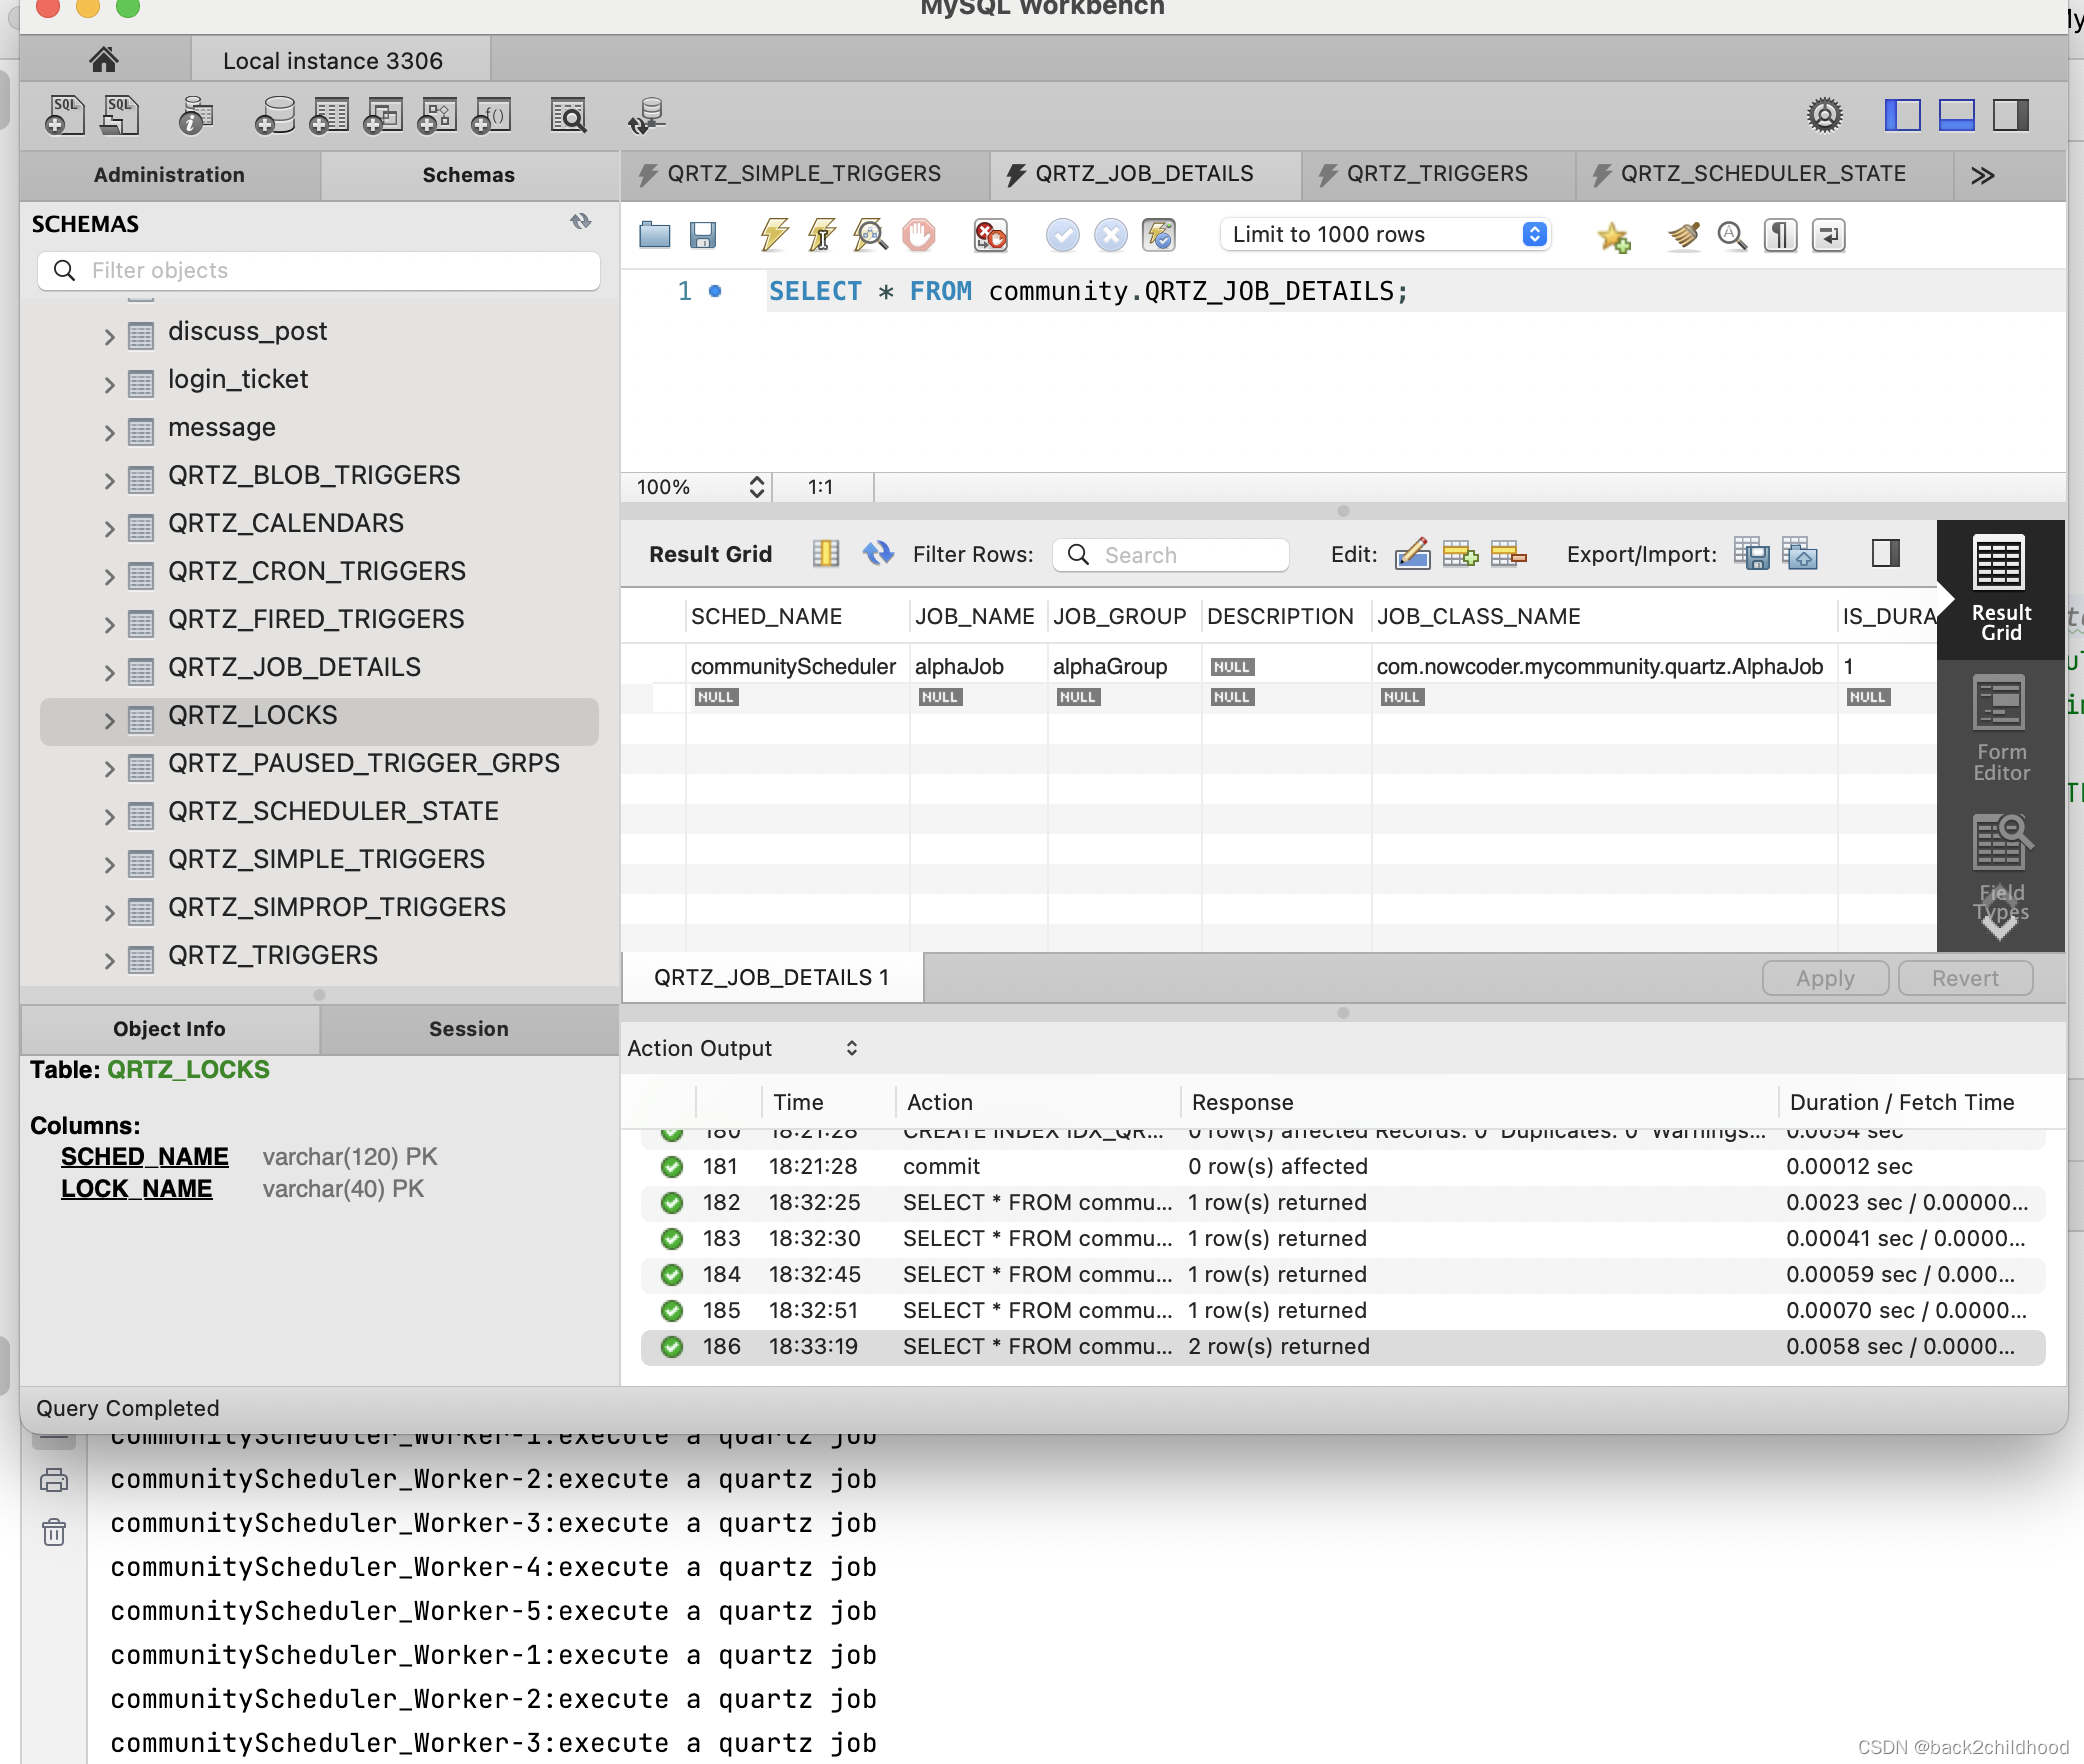This screenshot has height=1764, width=2084.
Task: Create a new function icon
Action: (491, 115)
